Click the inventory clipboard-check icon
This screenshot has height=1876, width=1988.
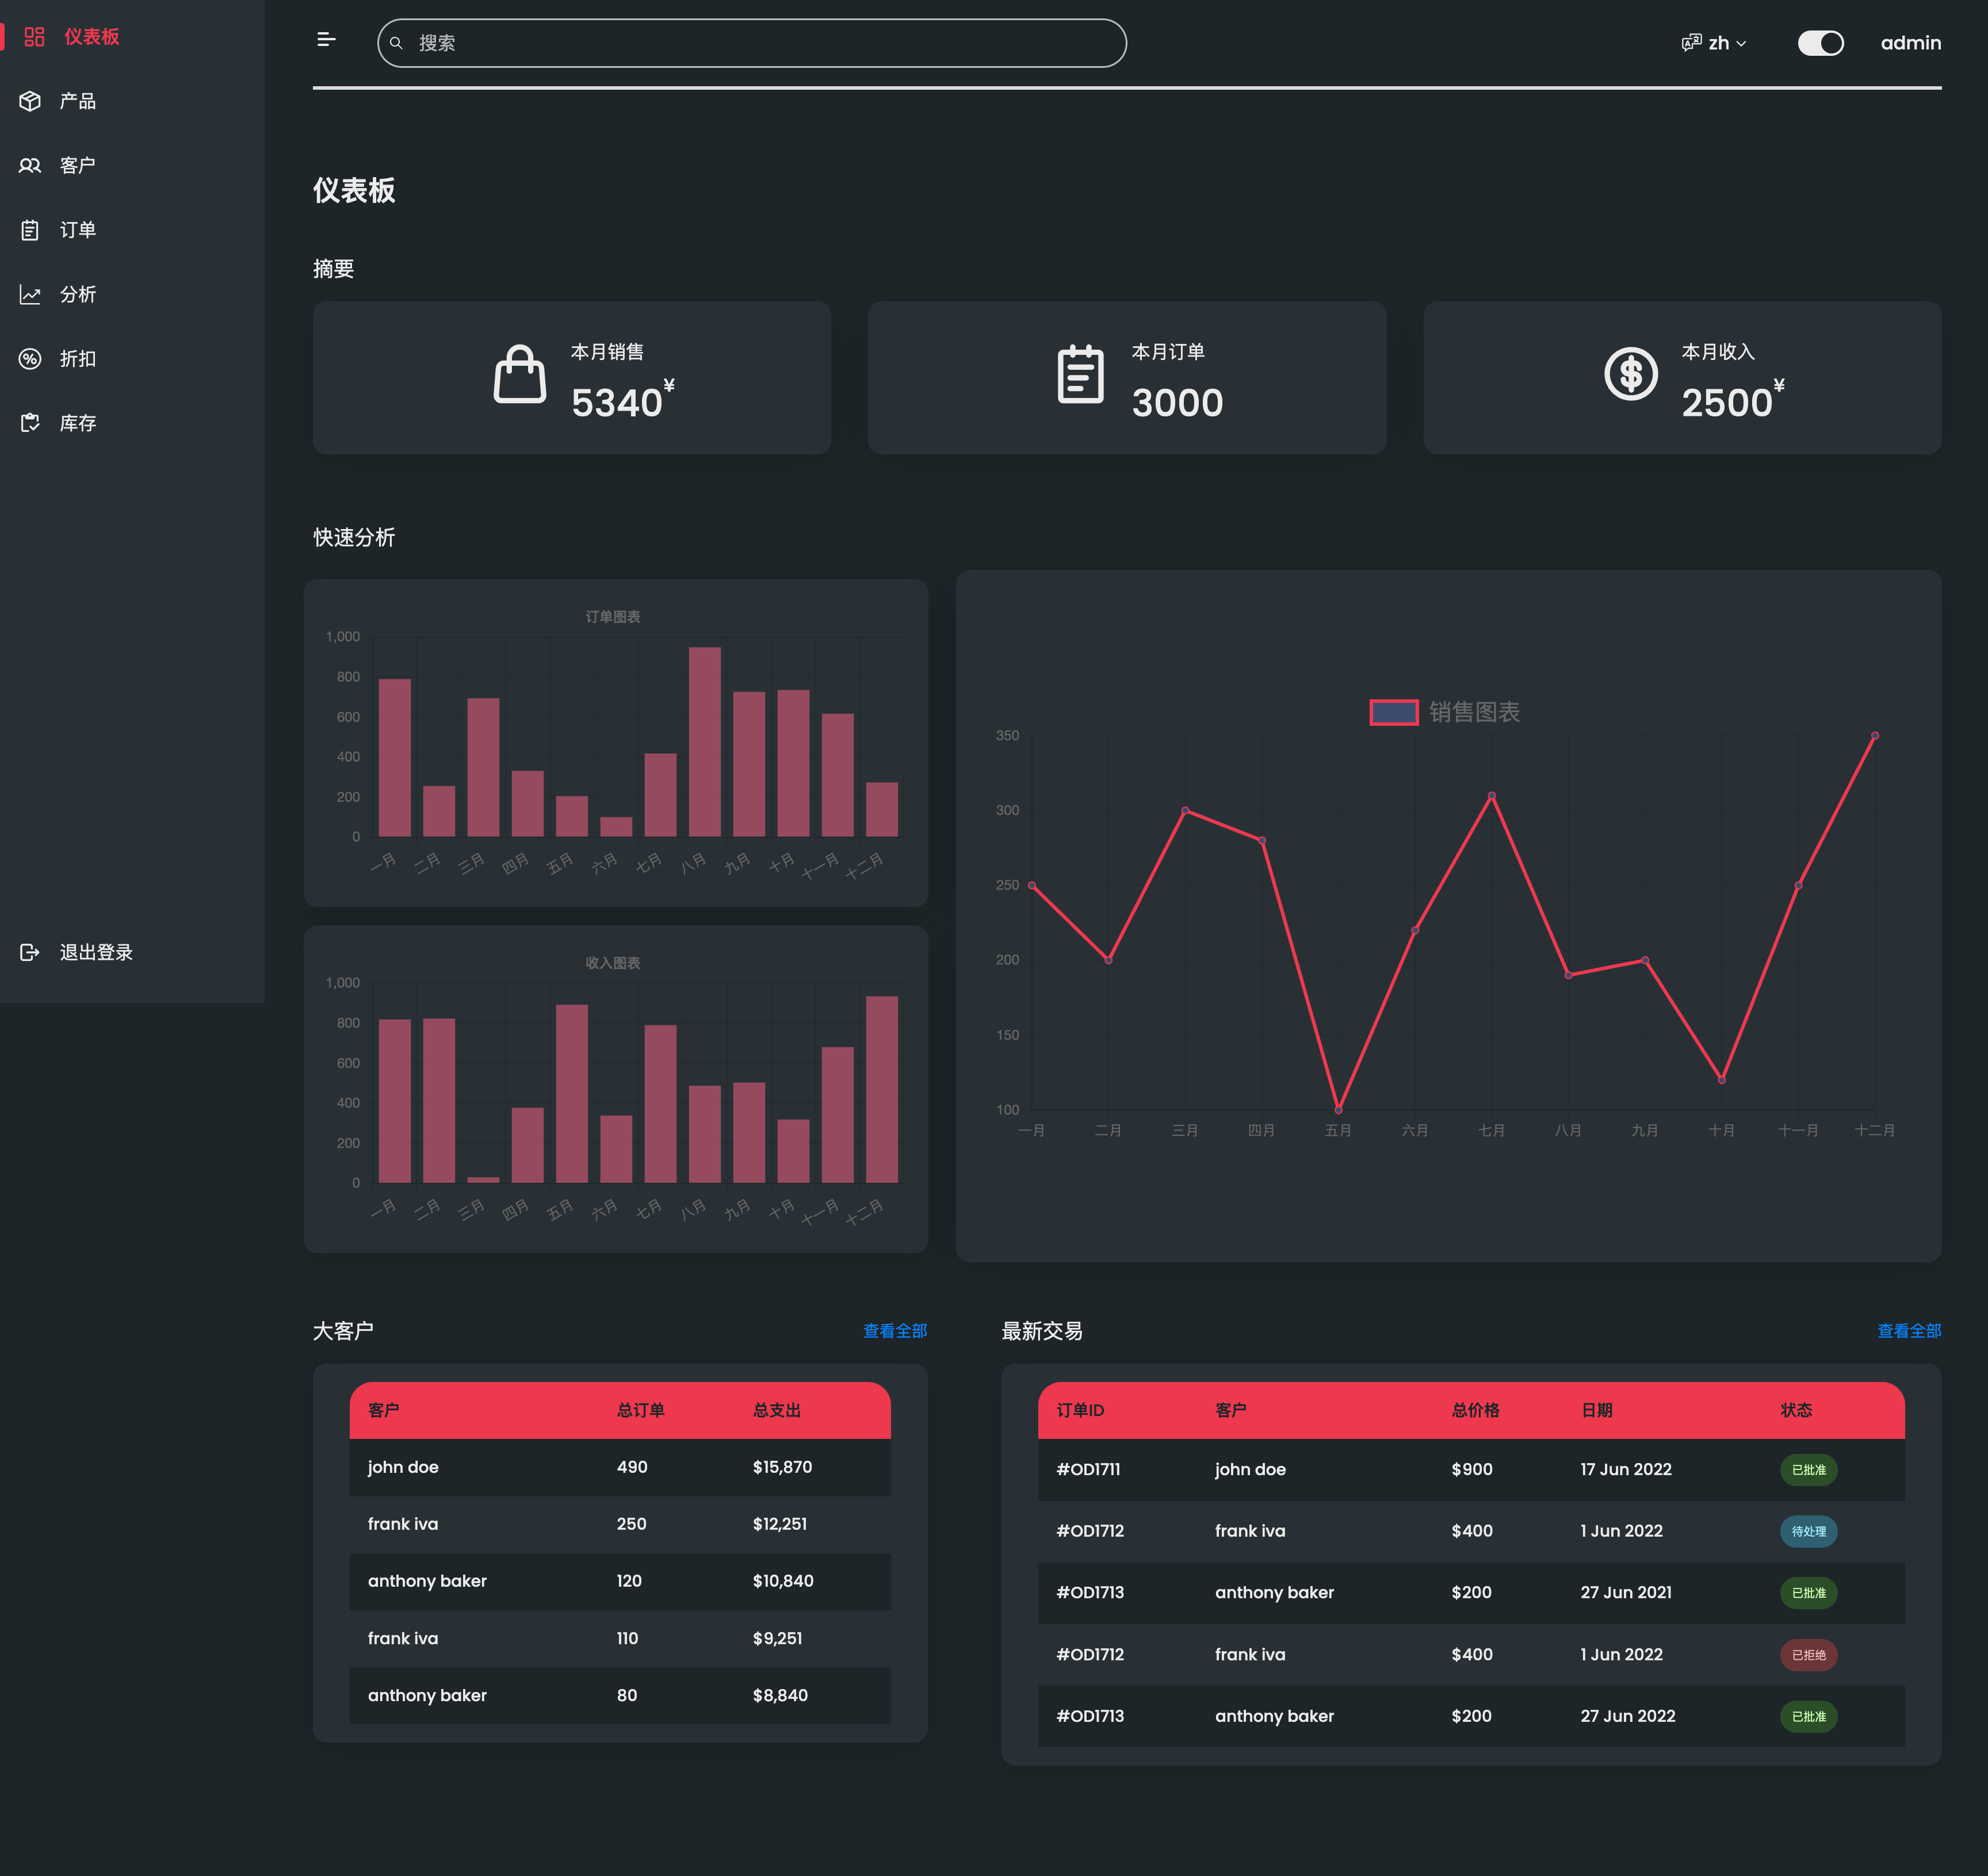[x=30, y=423]
